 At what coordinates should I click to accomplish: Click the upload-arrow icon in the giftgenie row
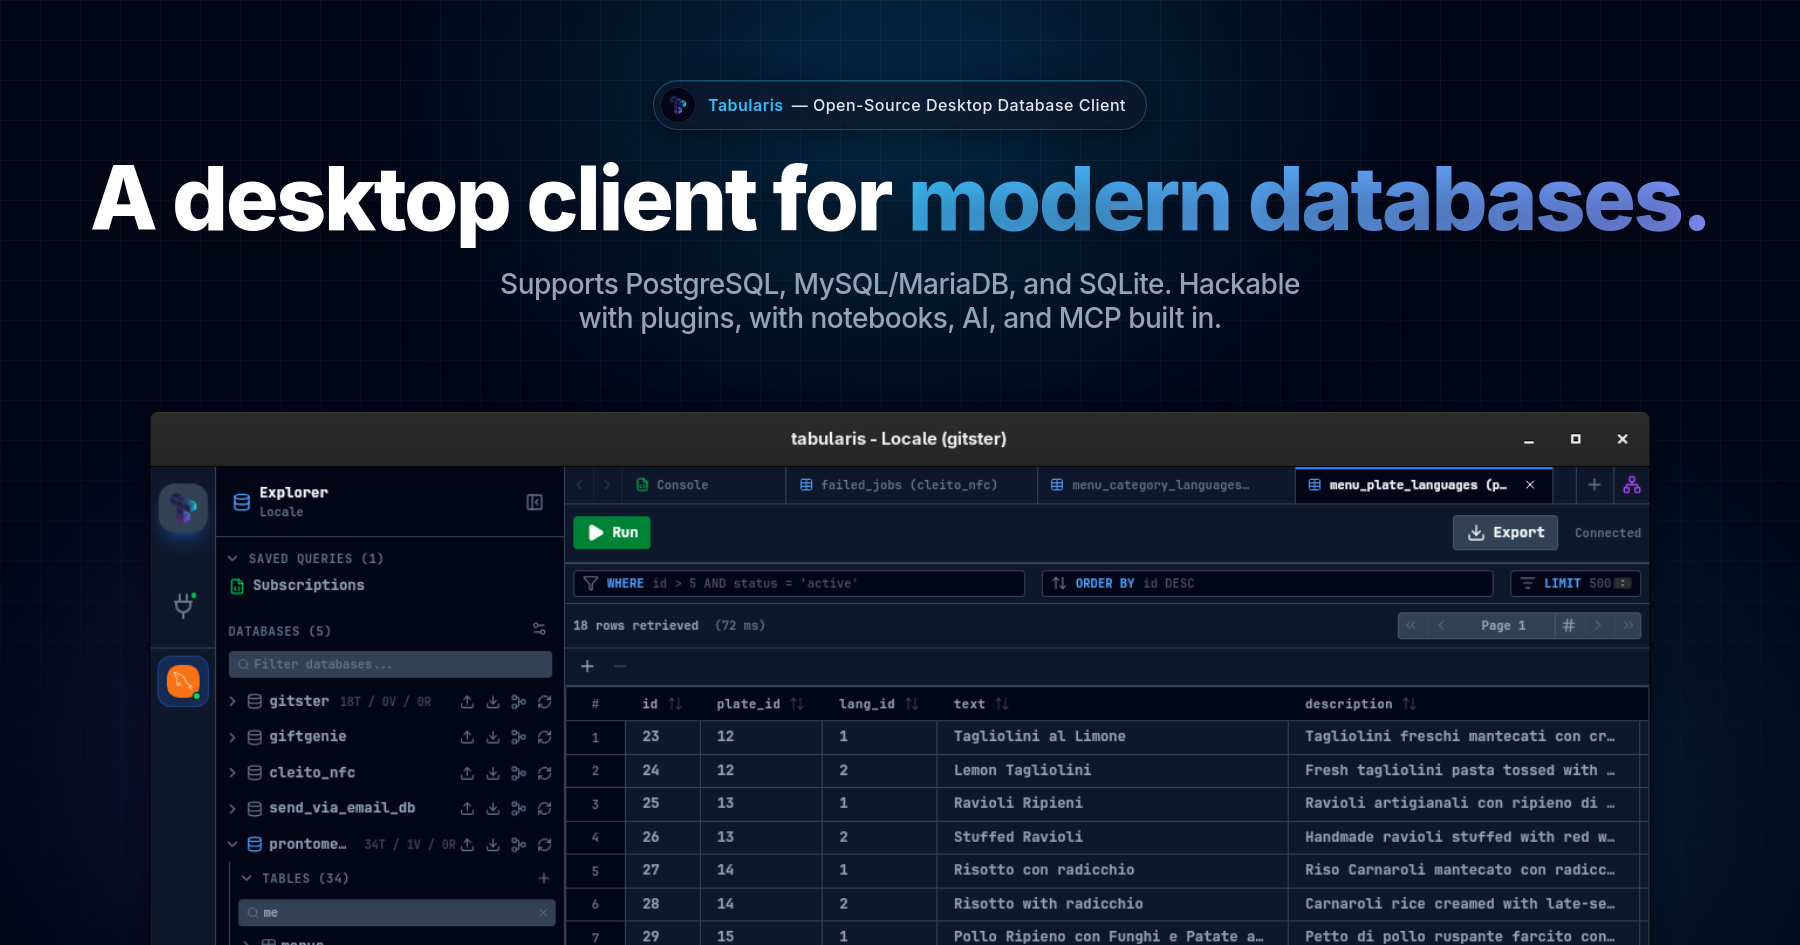coord(467,737)
